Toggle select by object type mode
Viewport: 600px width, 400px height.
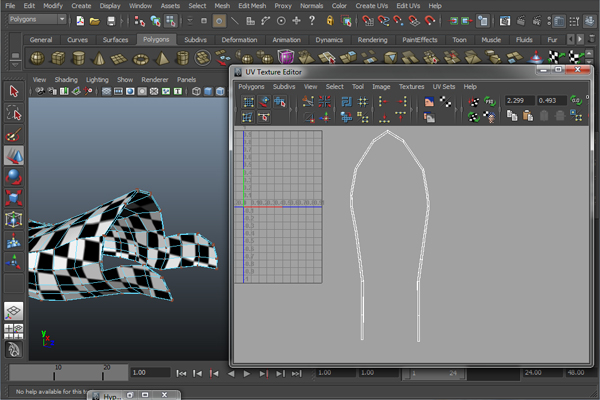155,21
